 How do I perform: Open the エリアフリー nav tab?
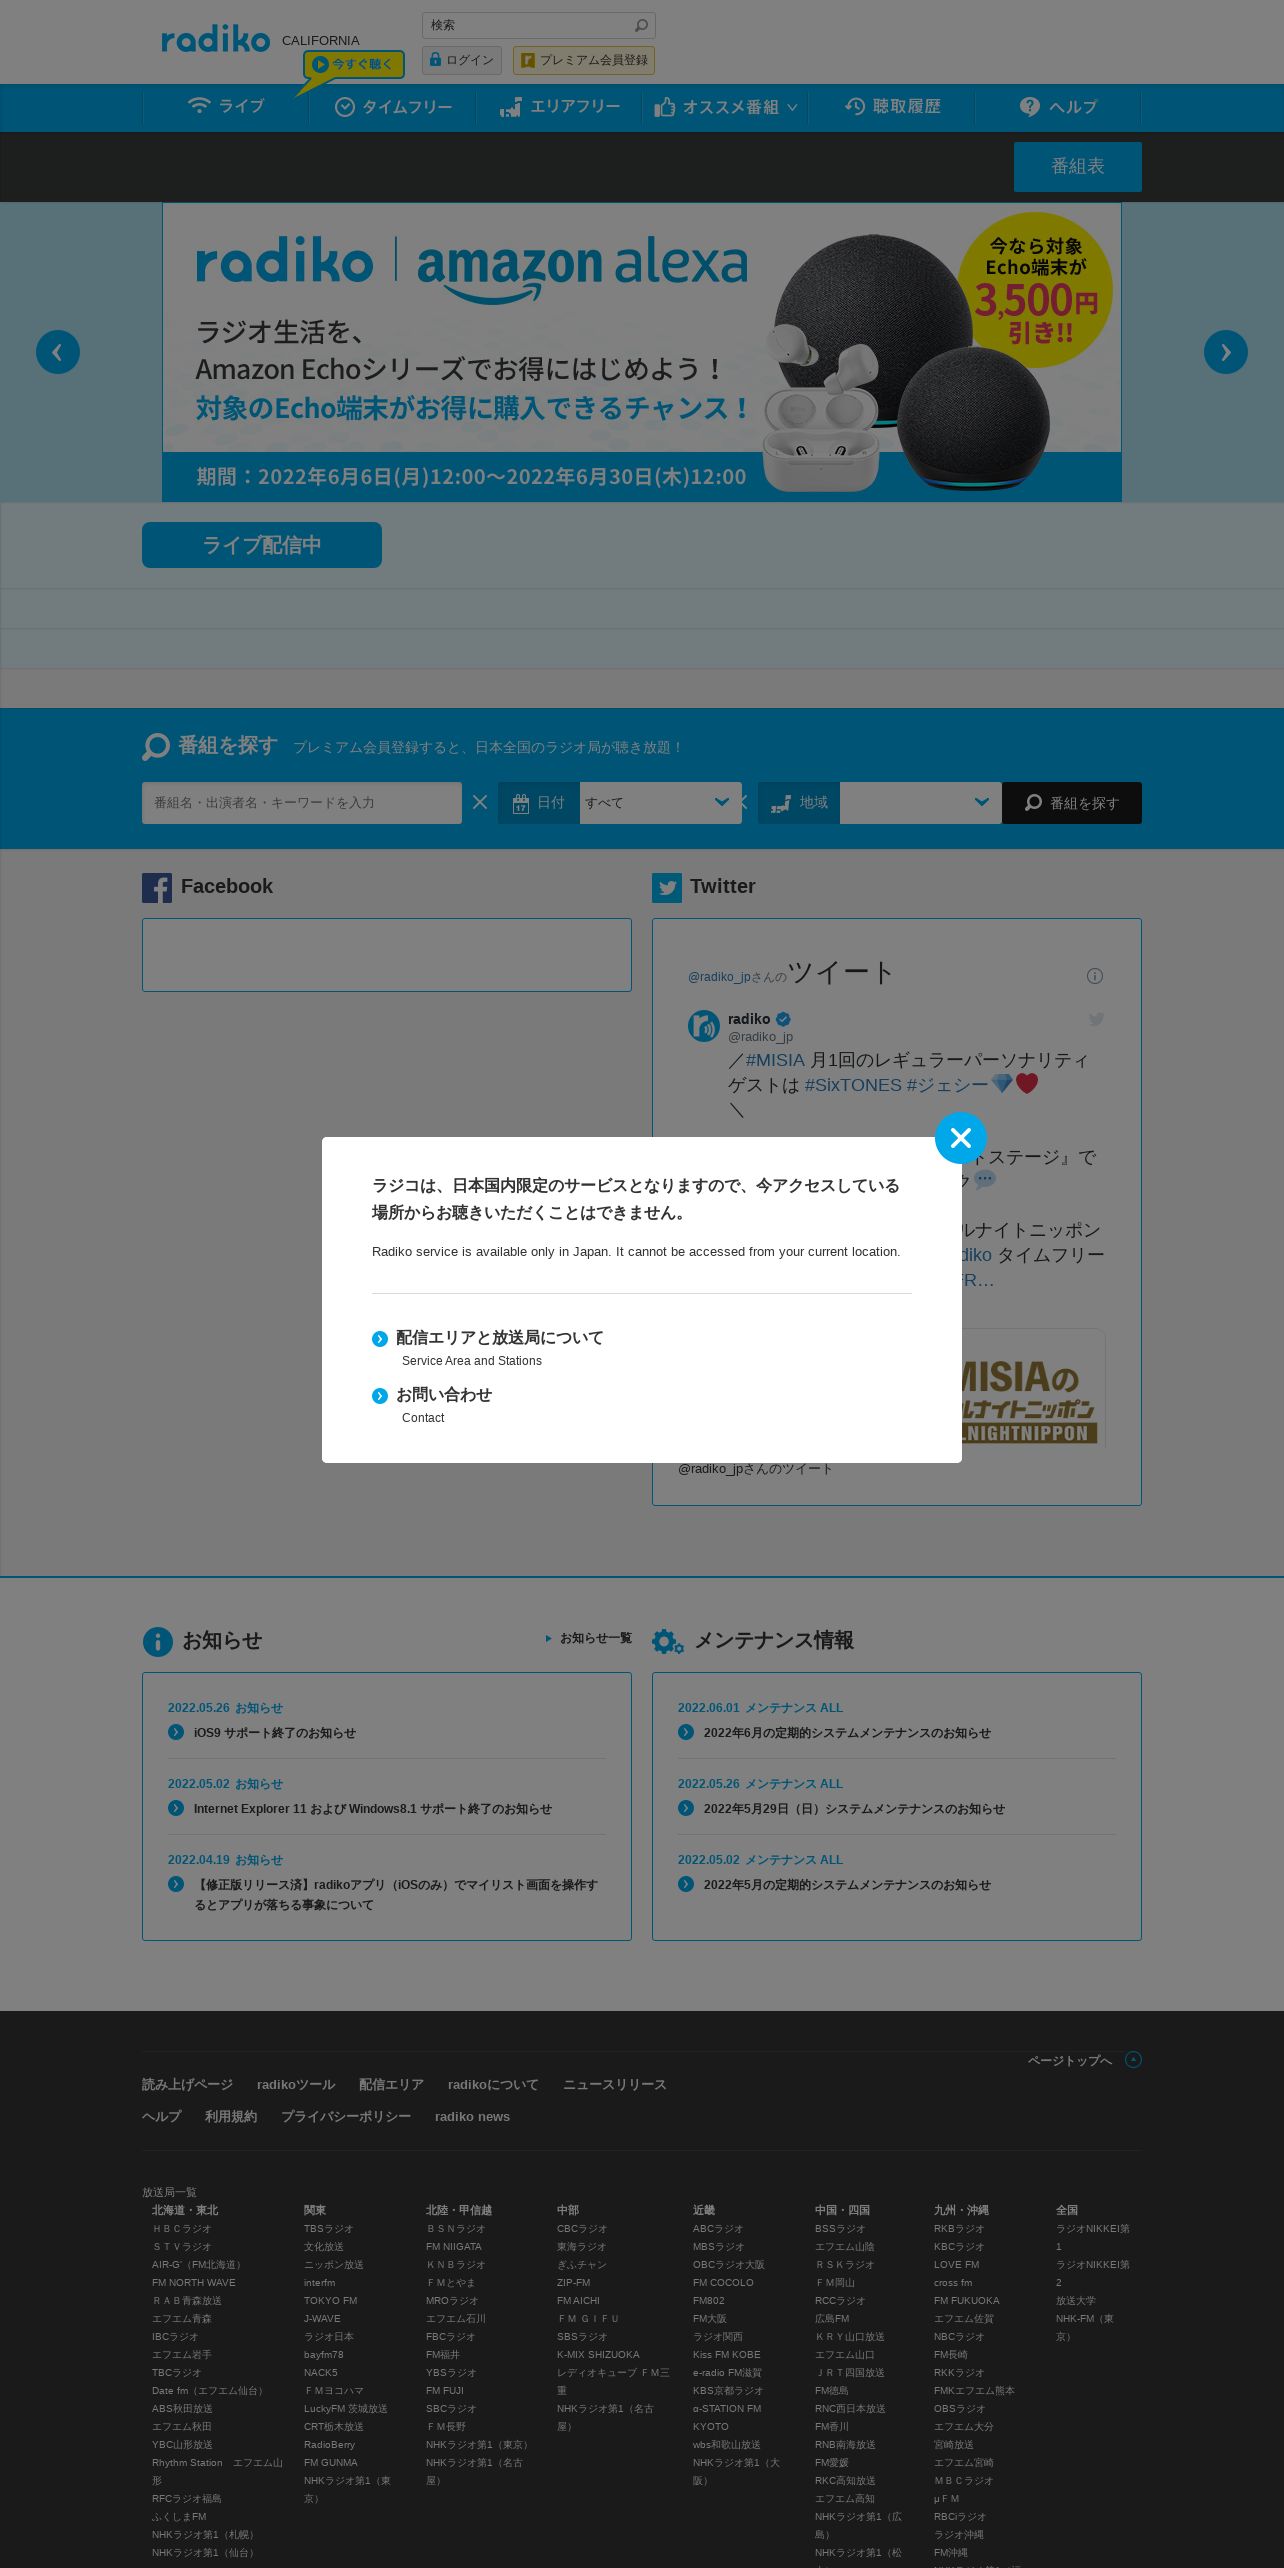559,107
